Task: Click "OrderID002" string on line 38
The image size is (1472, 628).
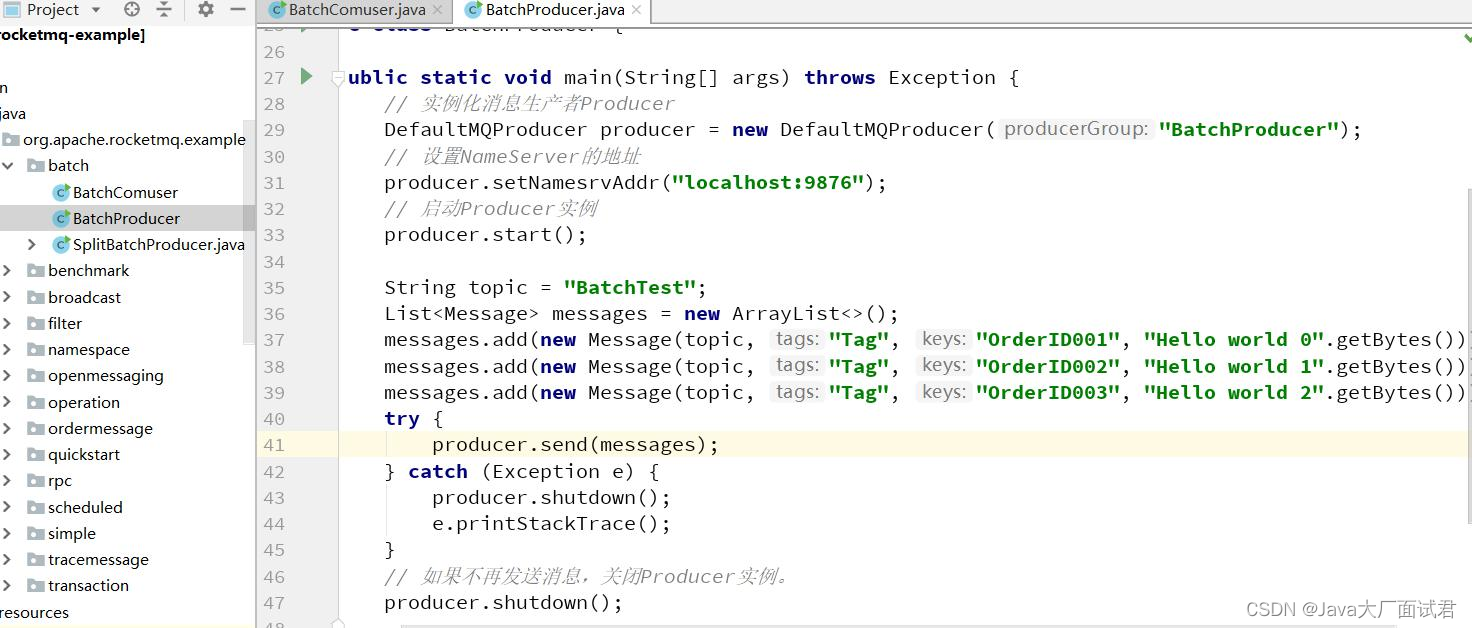Action: tap(1048, 367)
